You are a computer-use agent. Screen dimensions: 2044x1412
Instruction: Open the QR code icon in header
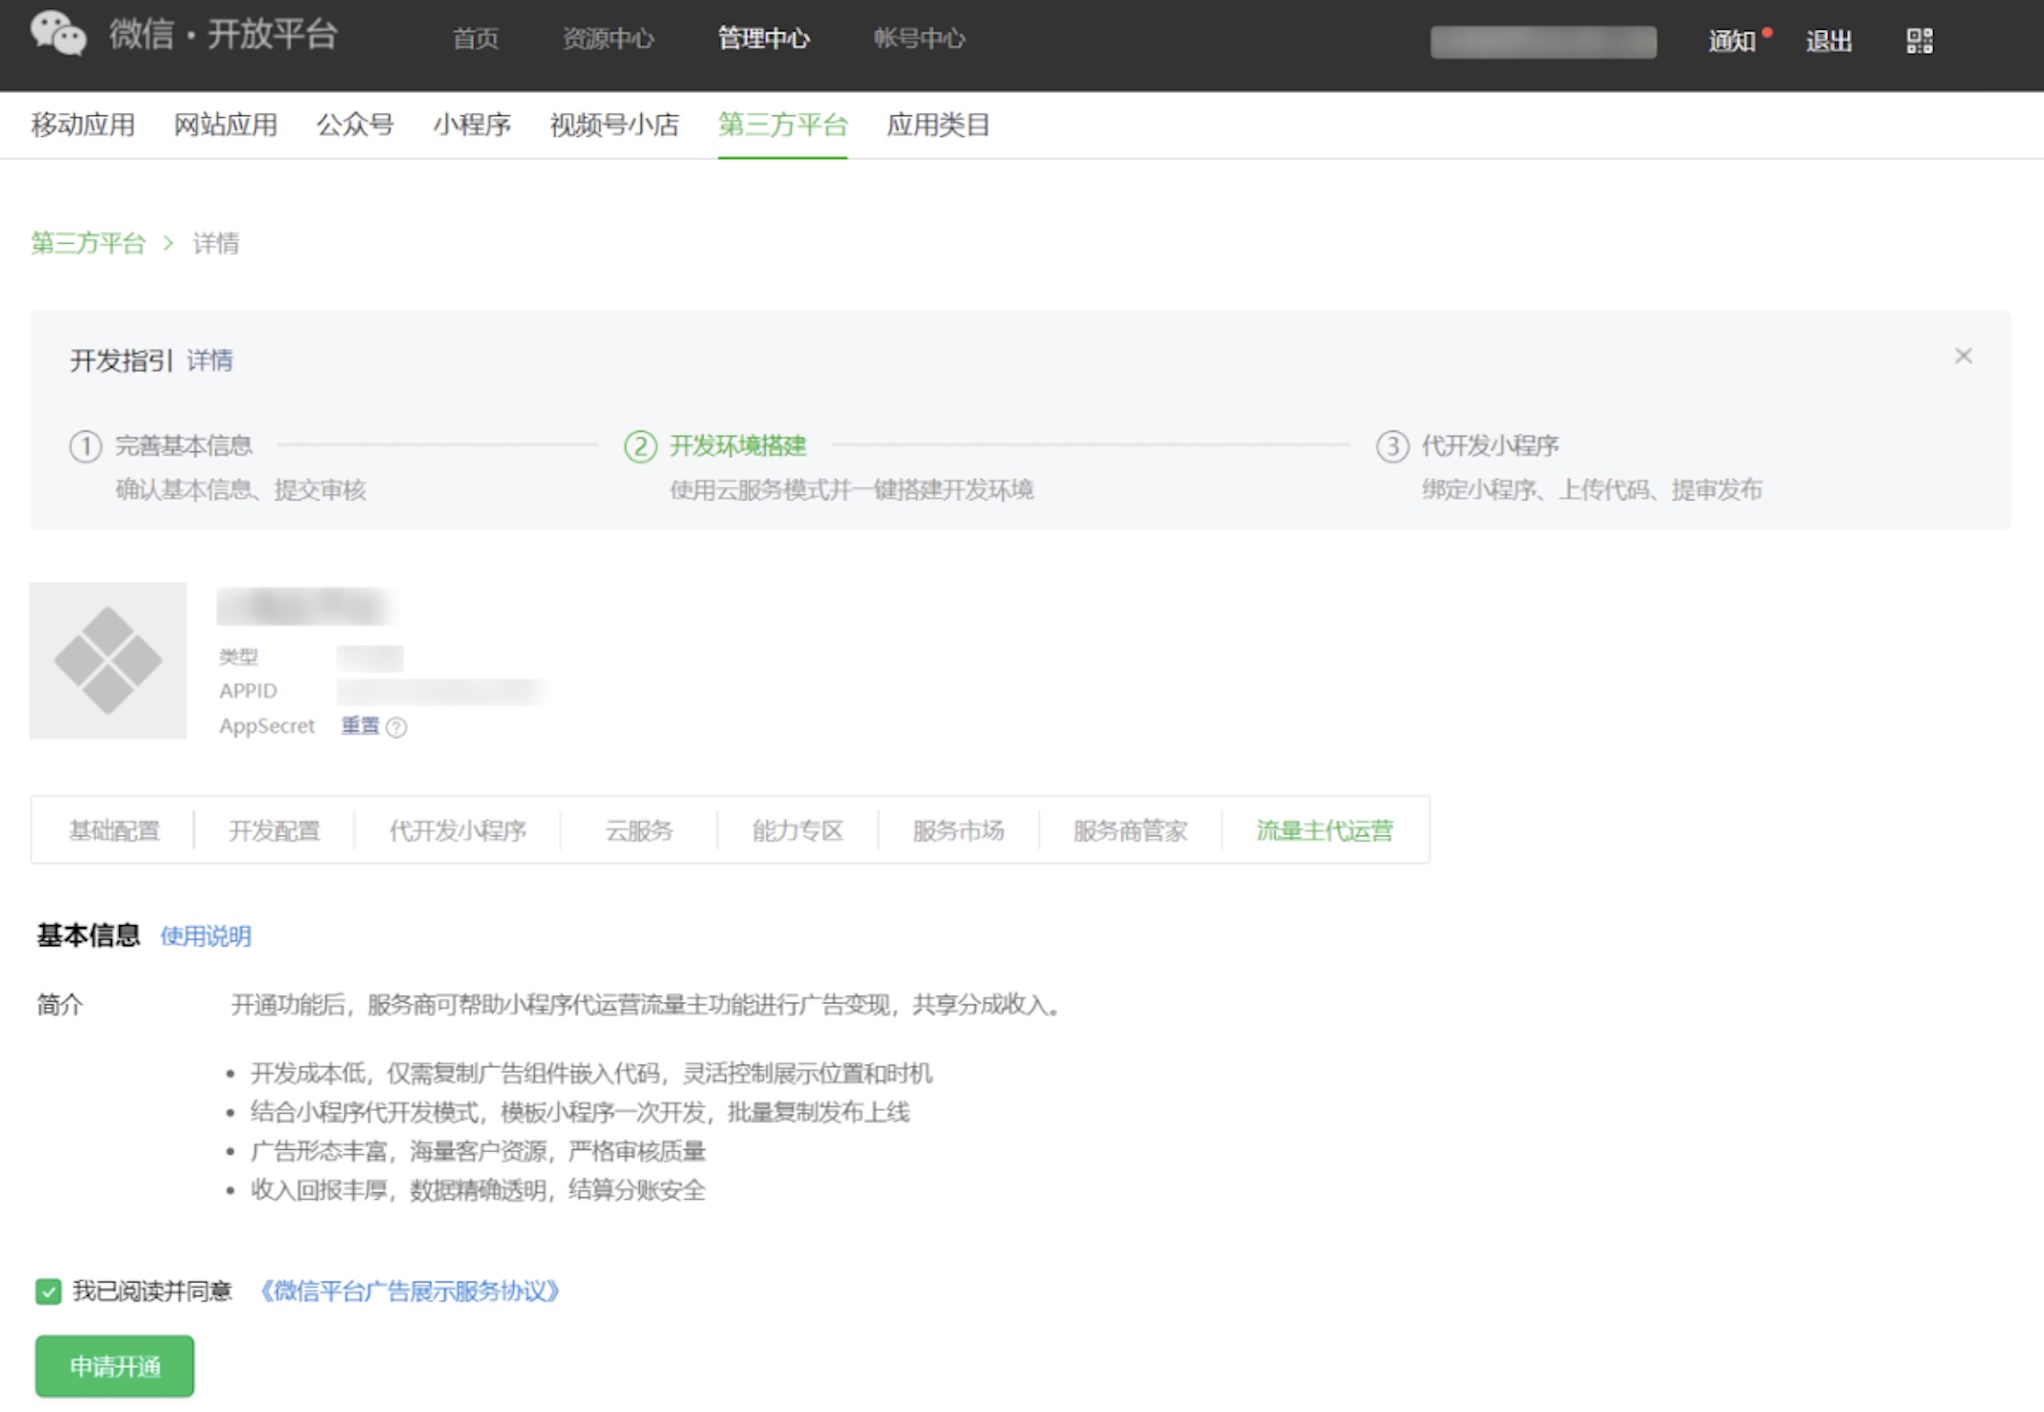1919,41
